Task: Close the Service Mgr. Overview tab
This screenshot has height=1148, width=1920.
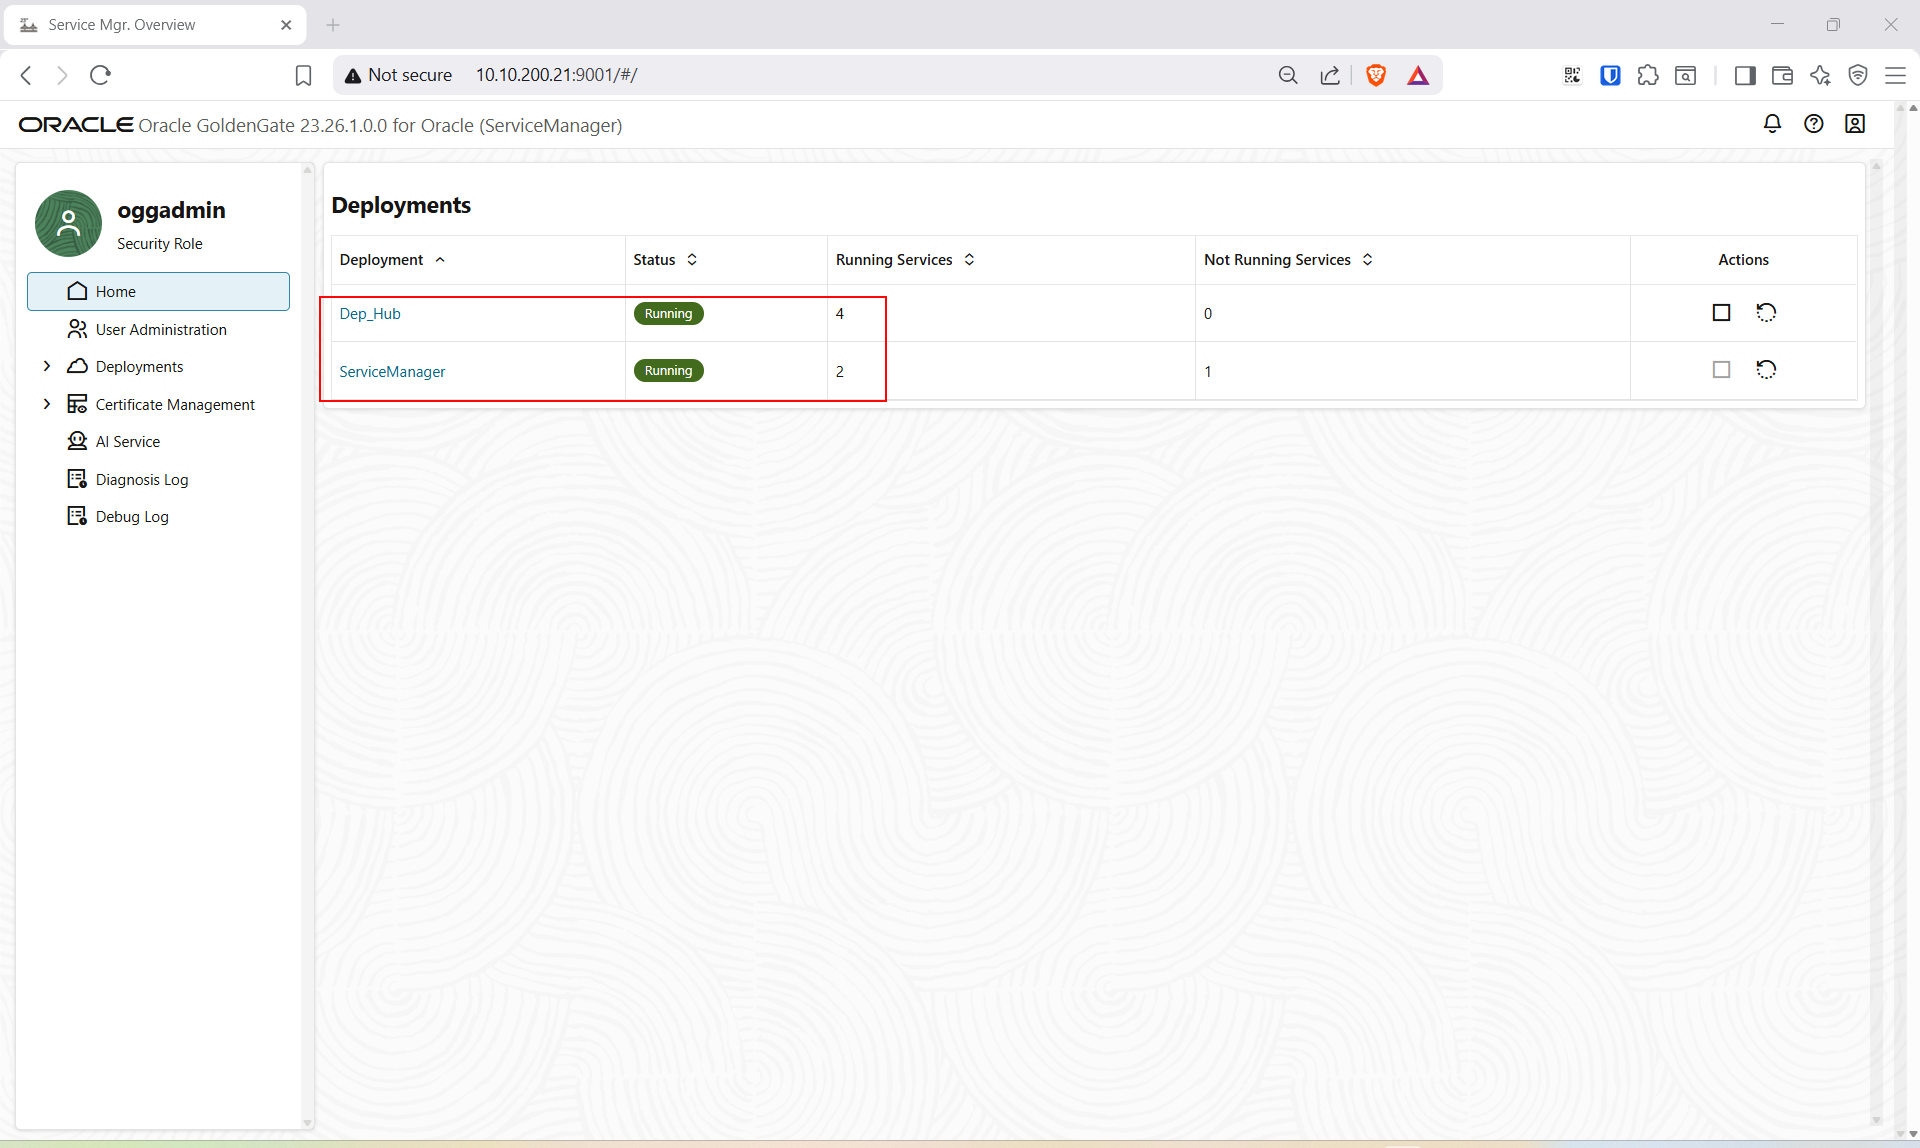Action: [286, 25]
